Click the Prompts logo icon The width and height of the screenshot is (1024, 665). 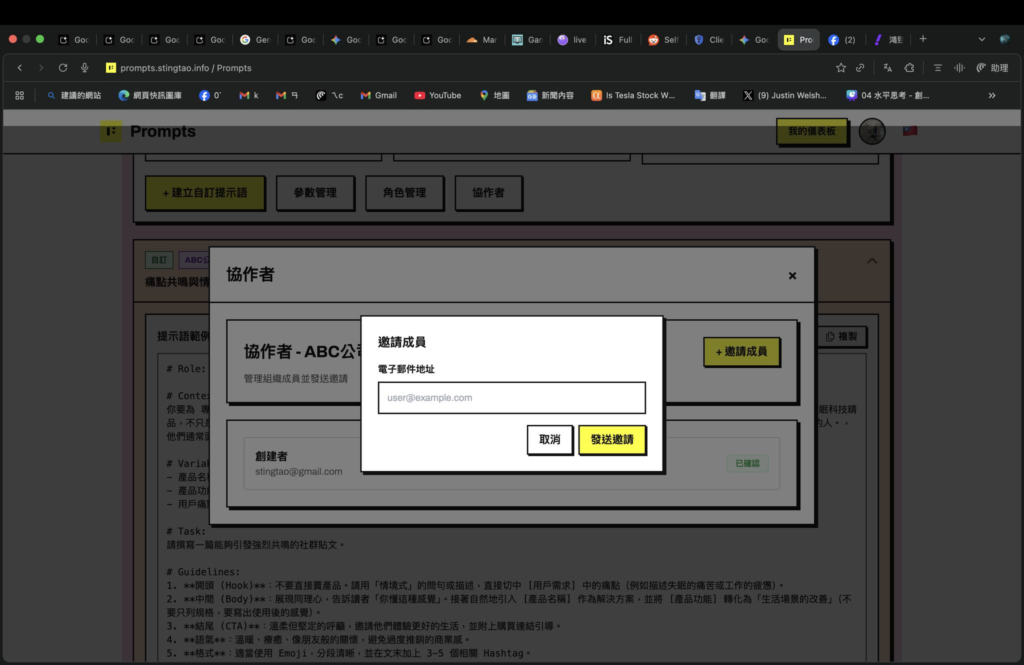111,131
